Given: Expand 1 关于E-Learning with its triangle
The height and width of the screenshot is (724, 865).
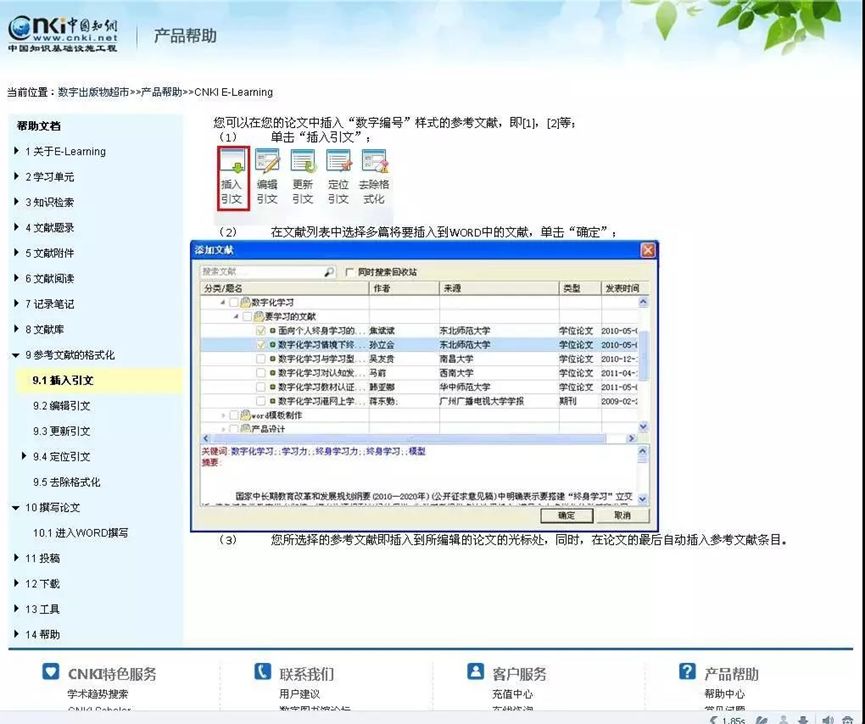Looking at the screenshot, I should click(x=16, y=151).
